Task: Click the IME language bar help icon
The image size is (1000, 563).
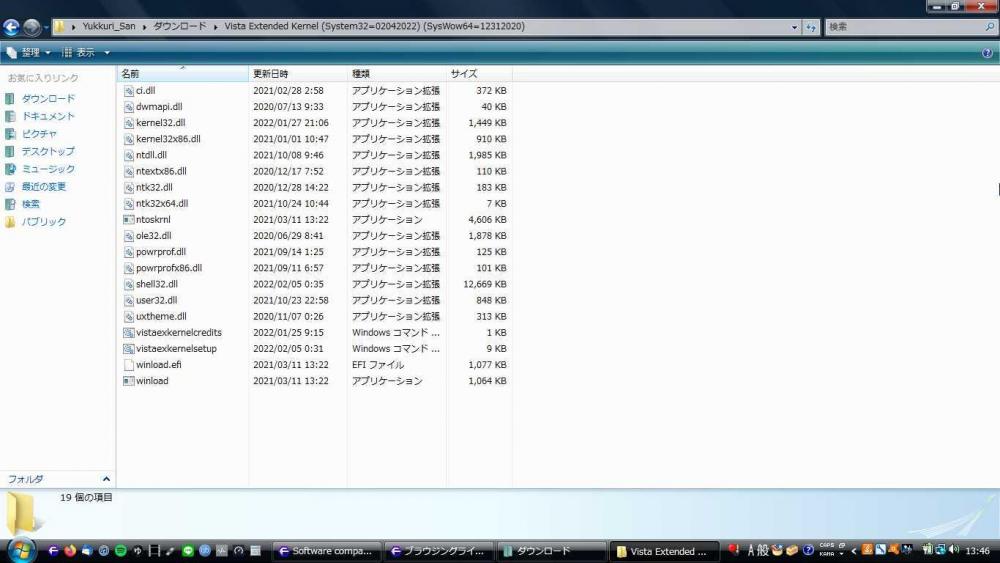Action: point(808,550)
